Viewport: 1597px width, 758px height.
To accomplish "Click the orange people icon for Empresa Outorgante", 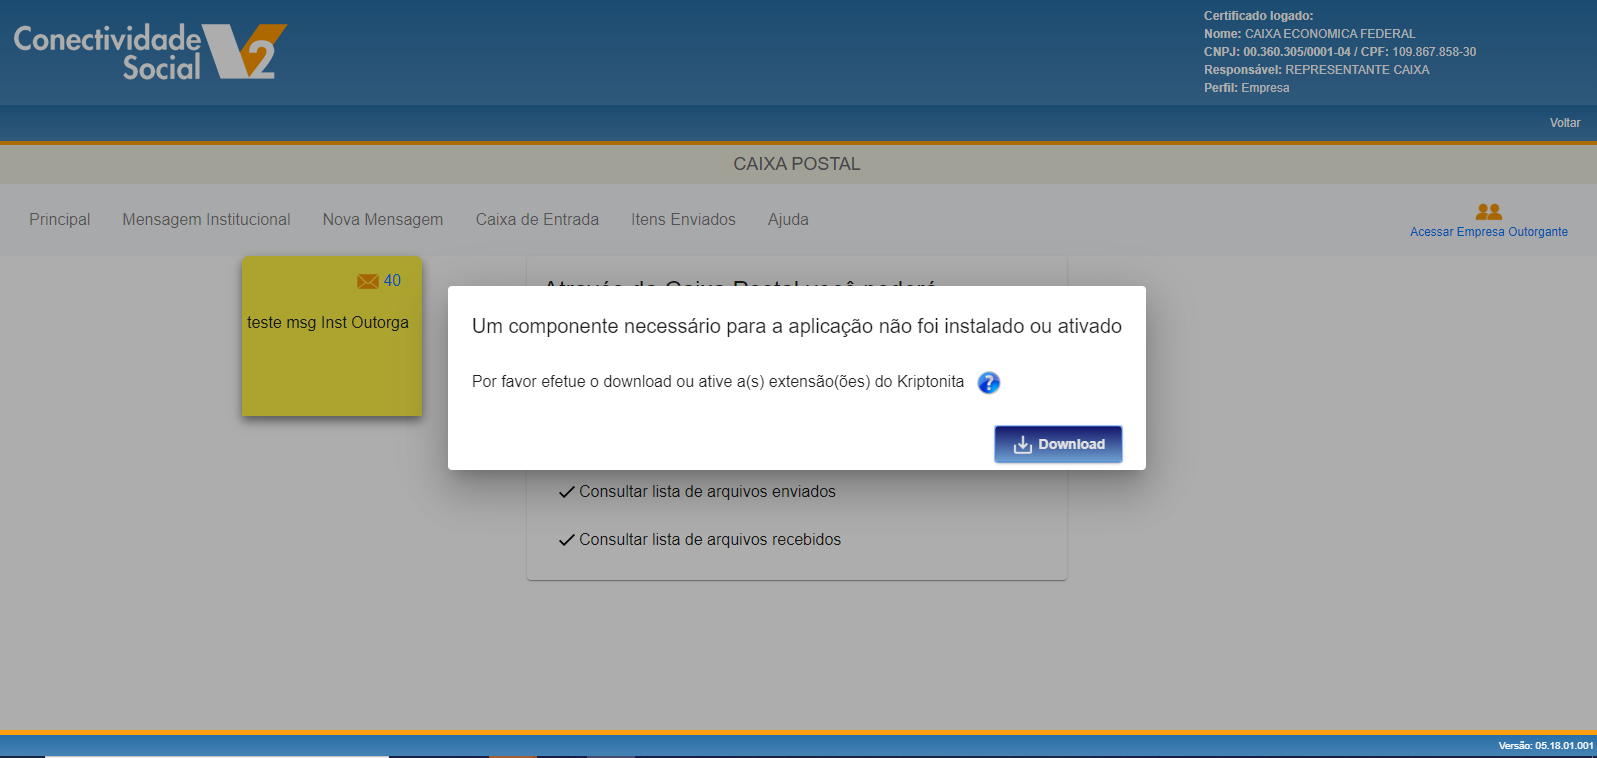I will click(1488, 211).
